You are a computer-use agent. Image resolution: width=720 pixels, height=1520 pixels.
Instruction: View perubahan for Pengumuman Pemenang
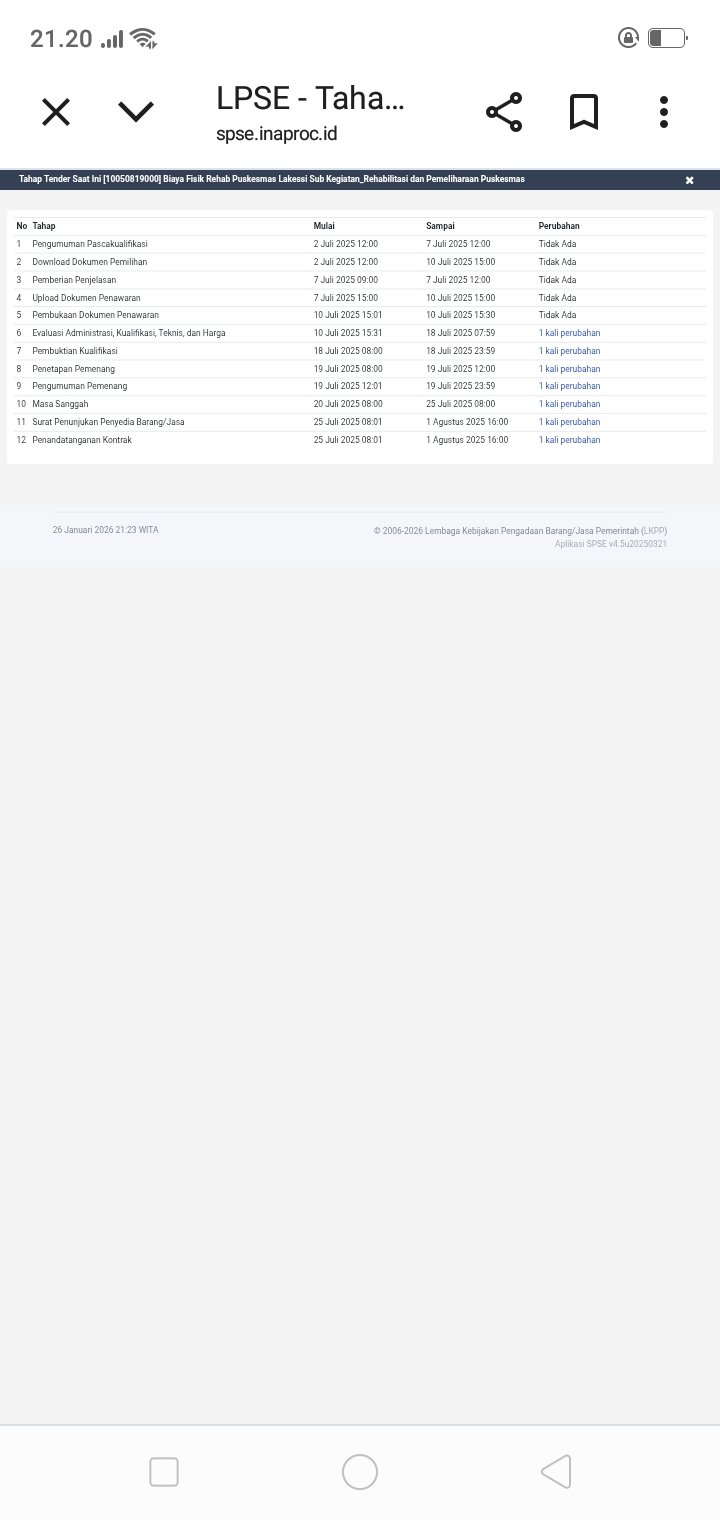(x=569, y=386)
